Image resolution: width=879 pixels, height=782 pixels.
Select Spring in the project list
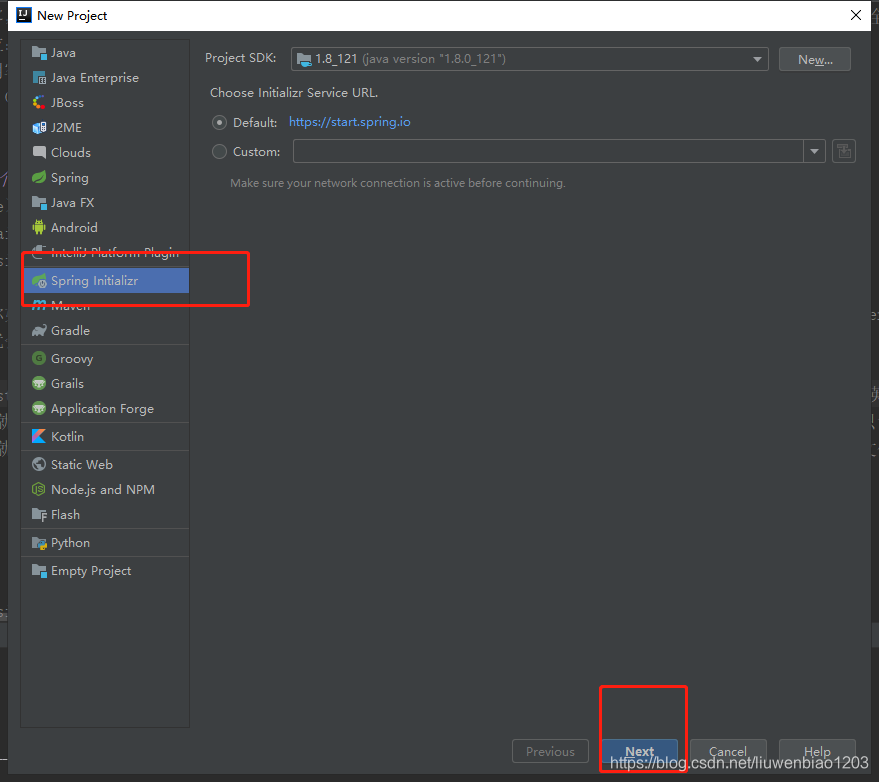[105, 178]
